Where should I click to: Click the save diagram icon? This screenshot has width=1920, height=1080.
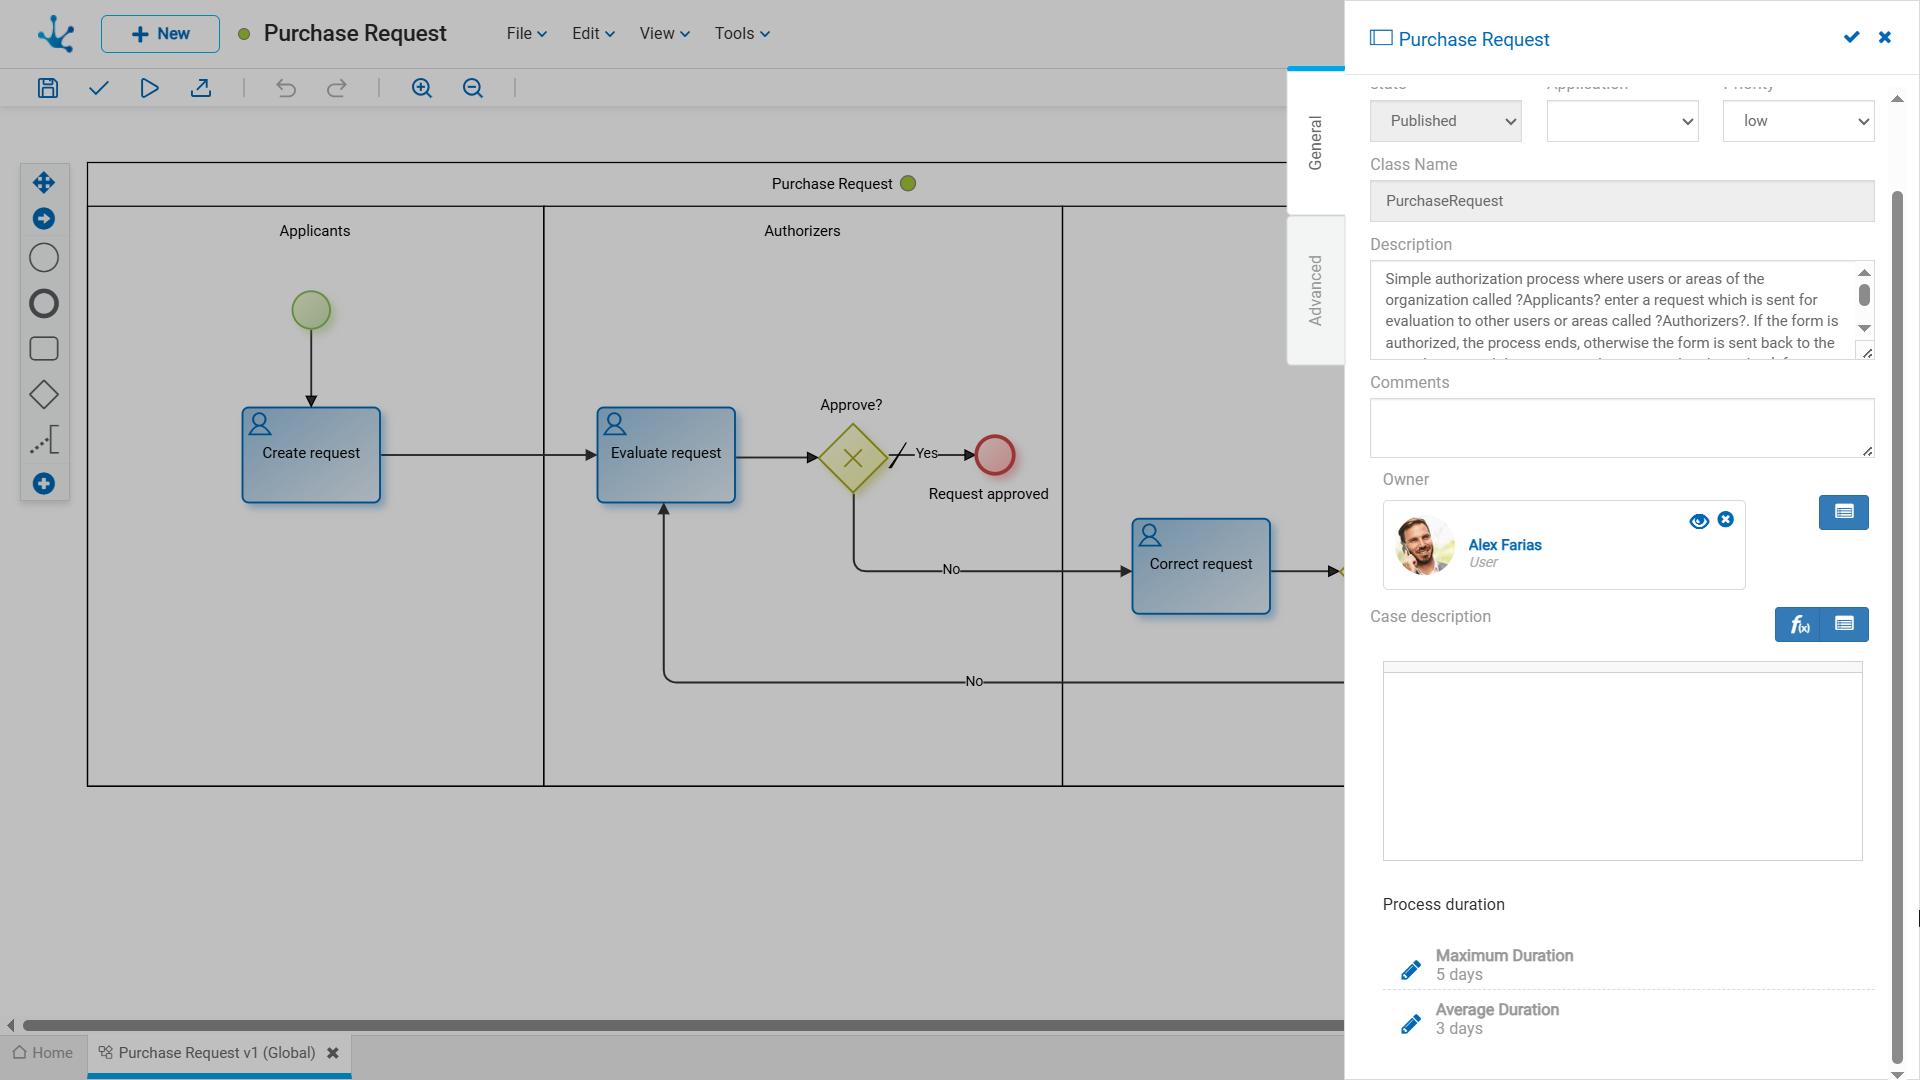[47, 88]
